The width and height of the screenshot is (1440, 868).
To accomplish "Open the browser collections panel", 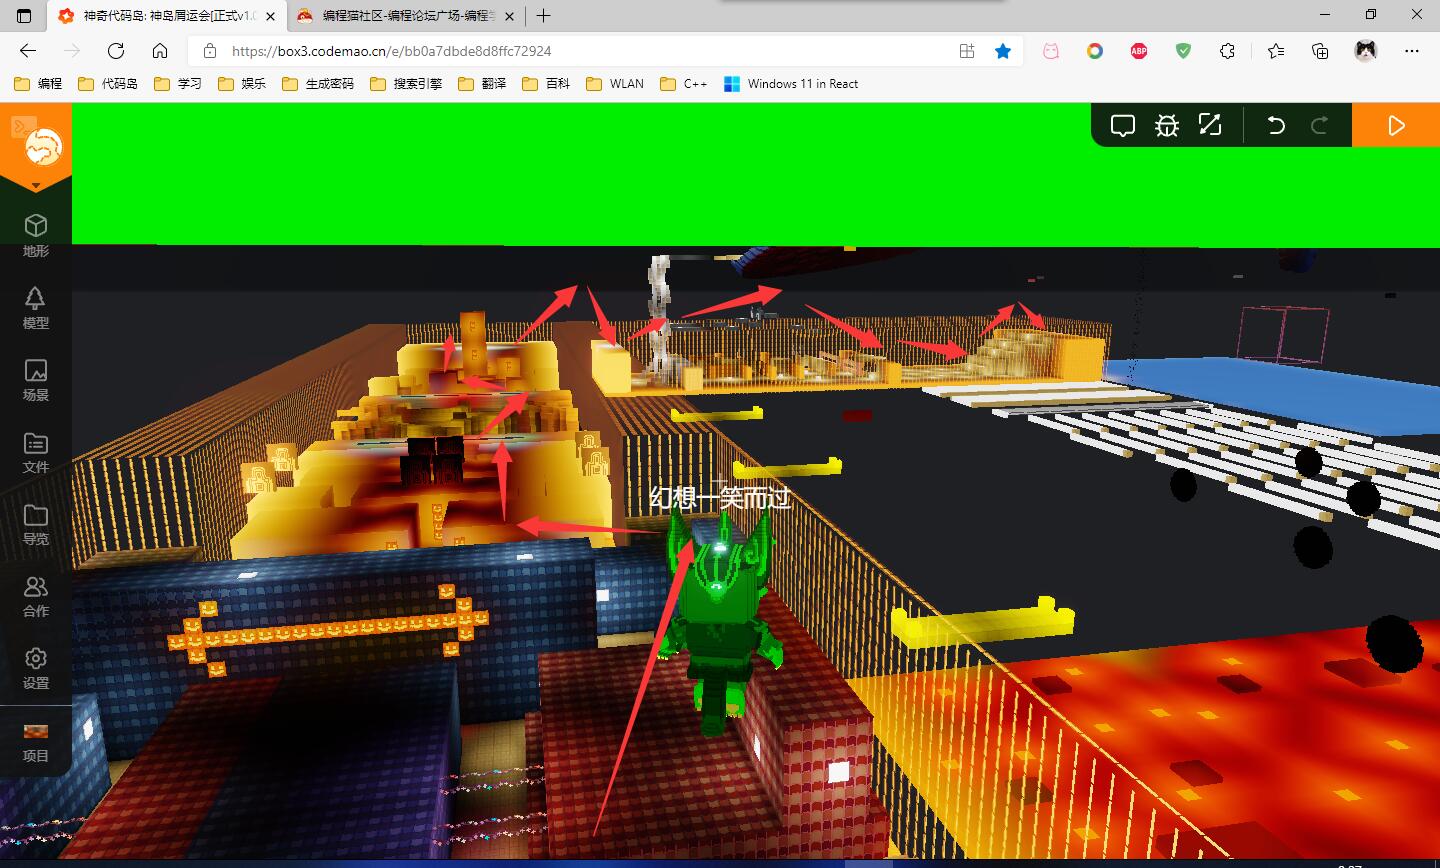I will point(1320,51).
